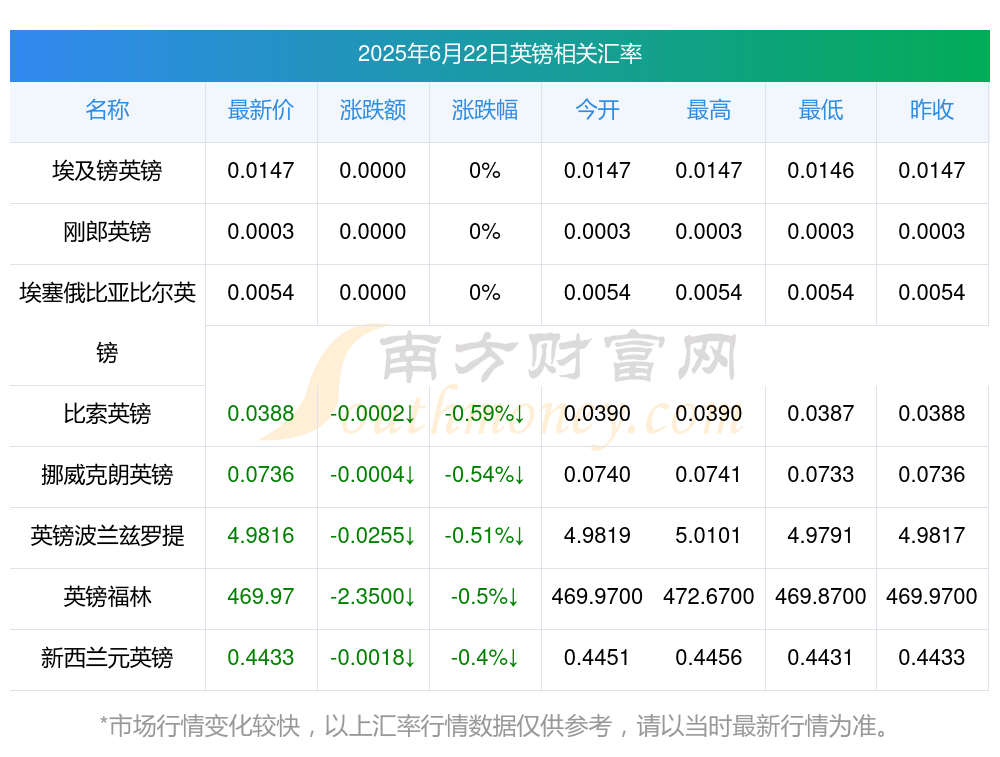Click previous close 4.9817
This screenshot has width=1000, height=757.
click(932, 536)
